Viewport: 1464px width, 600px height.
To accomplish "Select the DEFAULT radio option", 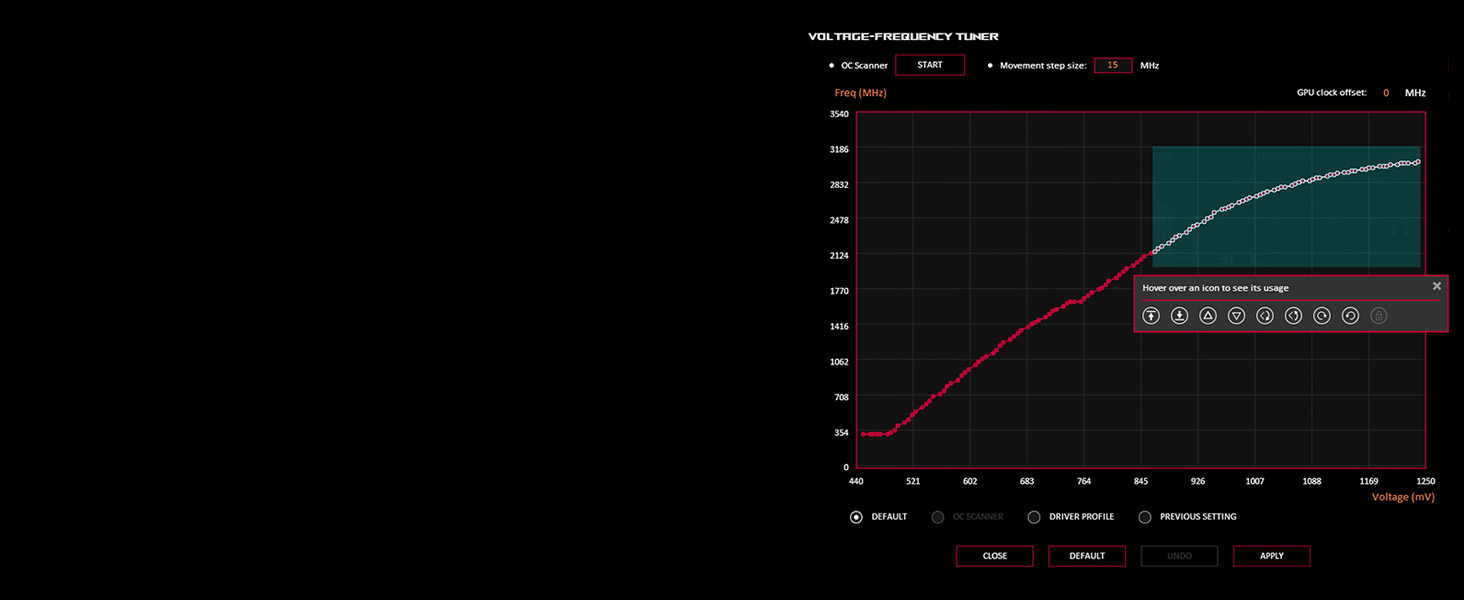I will click(856, 517).
